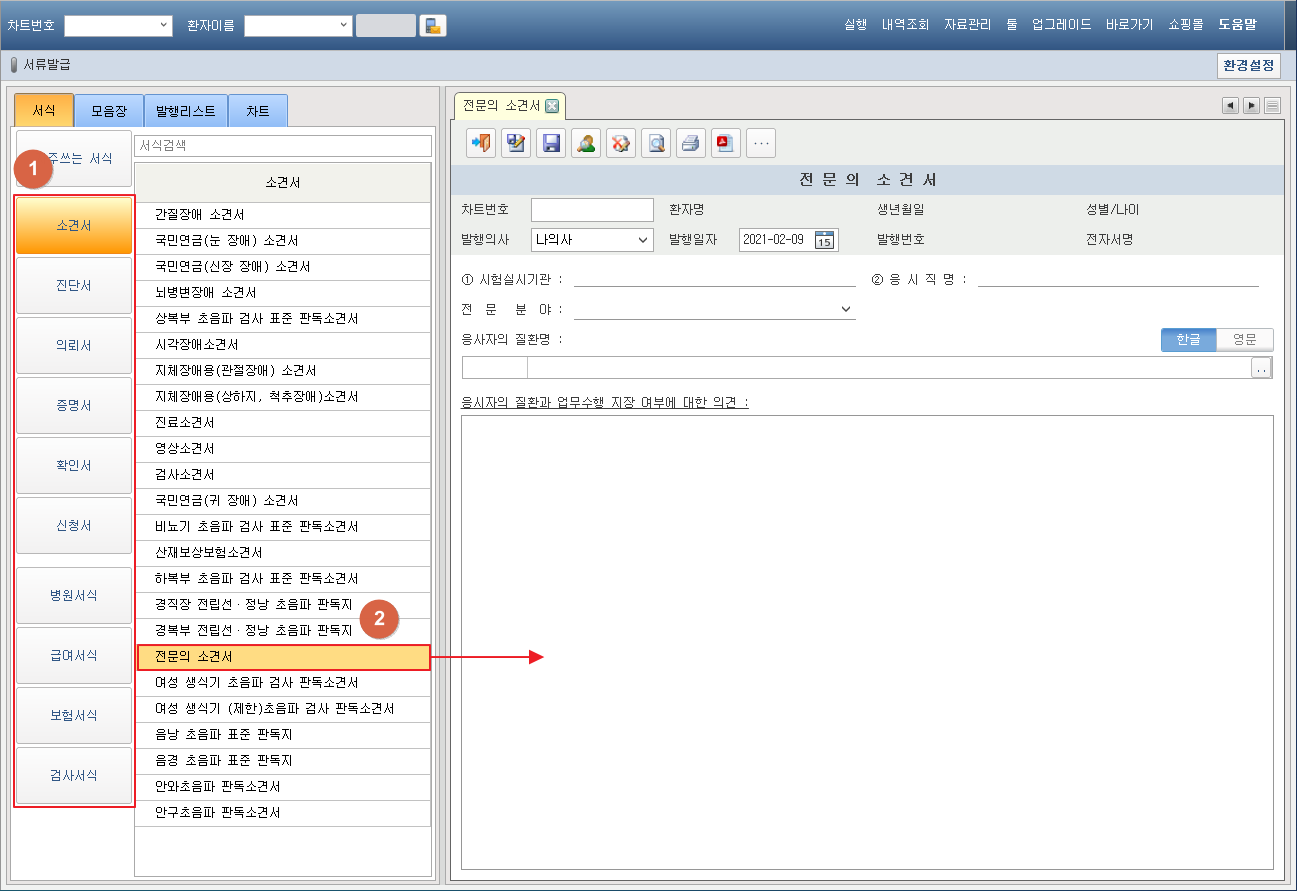Click the print preview magnifier icon

point(656,143)
